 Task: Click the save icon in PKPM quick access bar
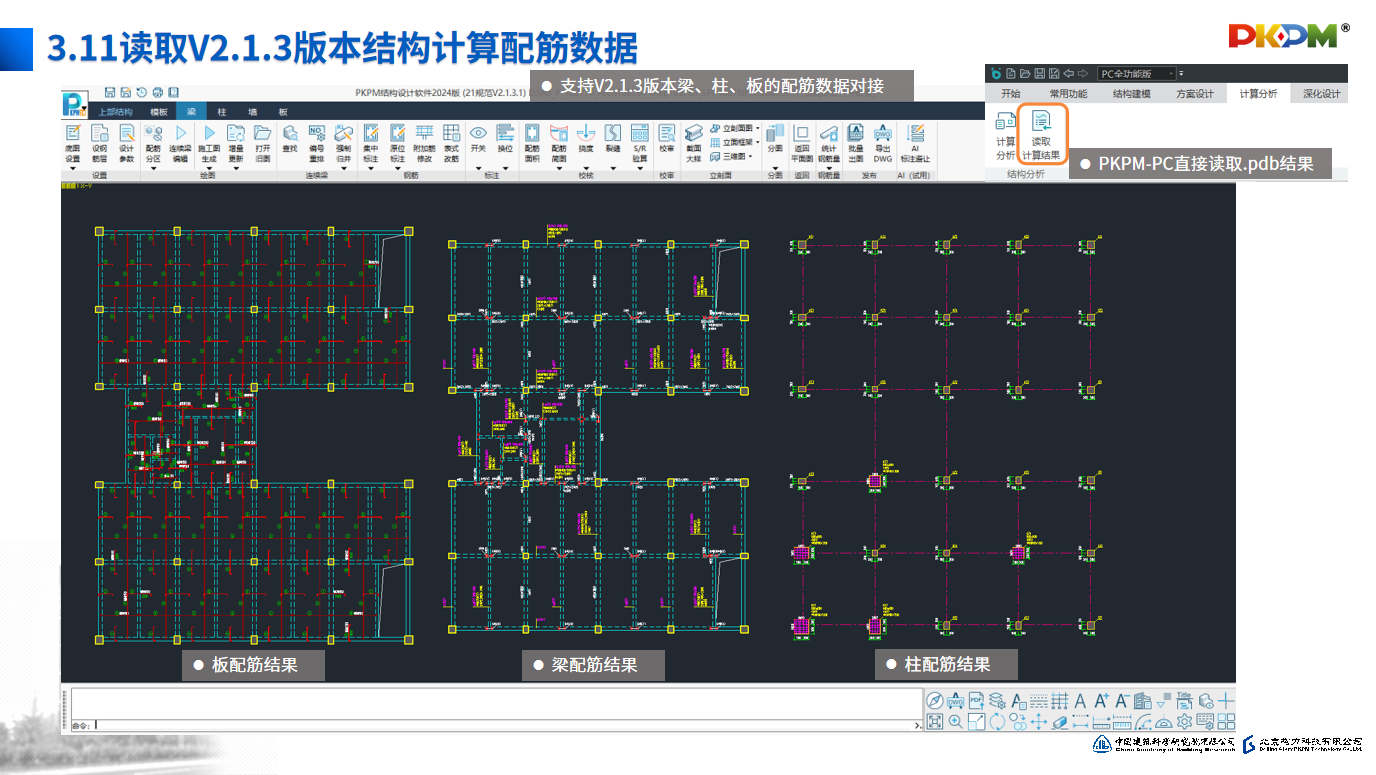coord(110,92)
